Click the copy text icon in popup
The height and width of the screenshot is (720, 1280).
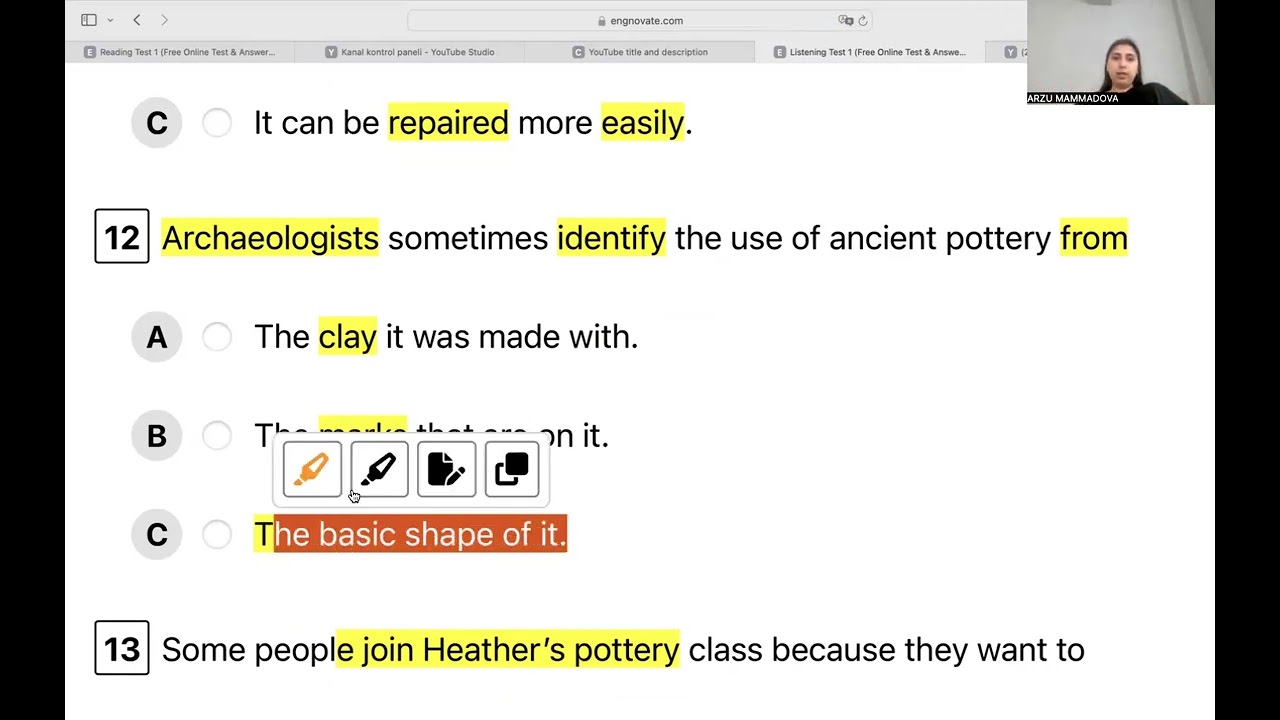512,469
